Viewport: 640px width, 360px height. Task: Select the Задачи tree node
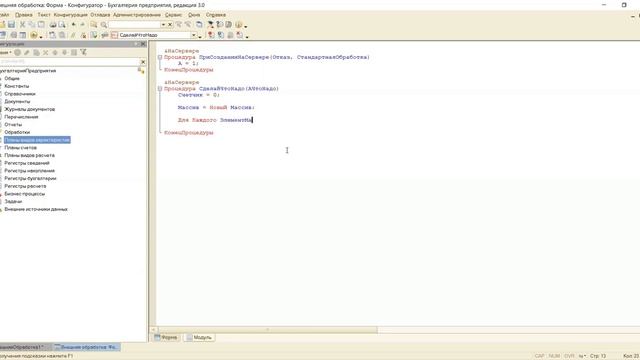click(13, 202)
